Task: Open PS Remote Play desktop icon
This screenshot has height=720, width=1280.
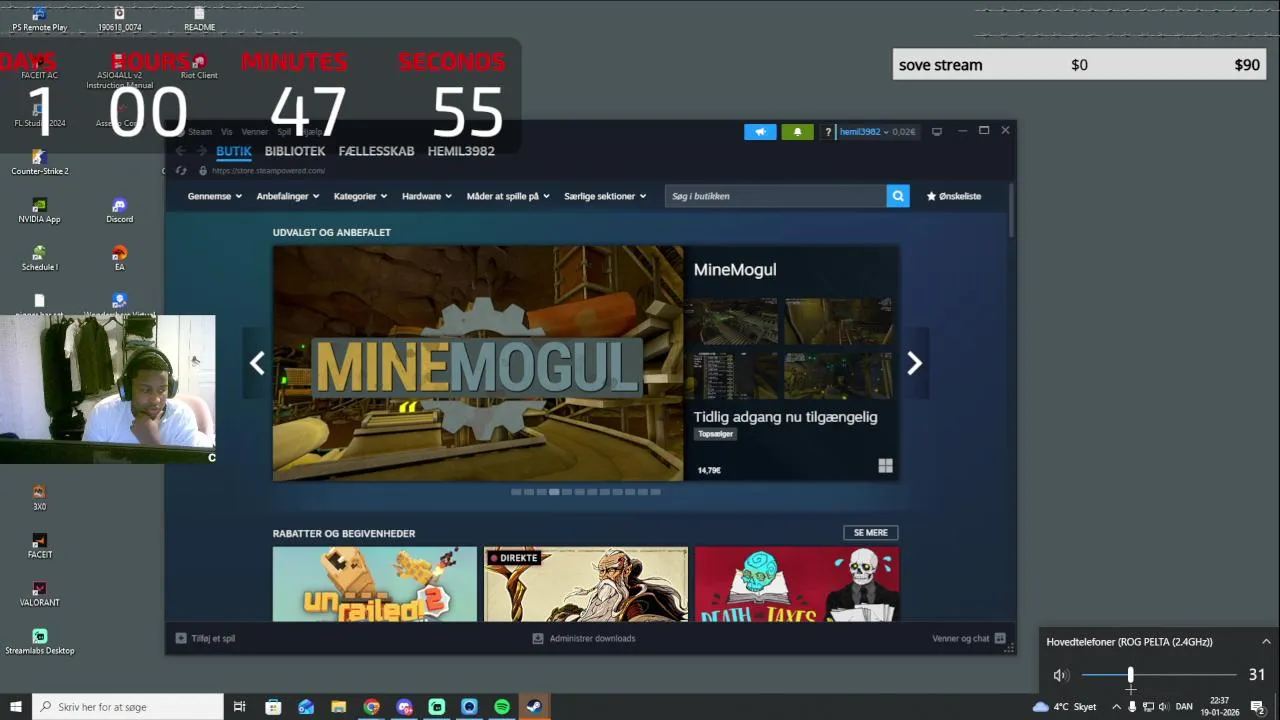Action: [39, 18]
